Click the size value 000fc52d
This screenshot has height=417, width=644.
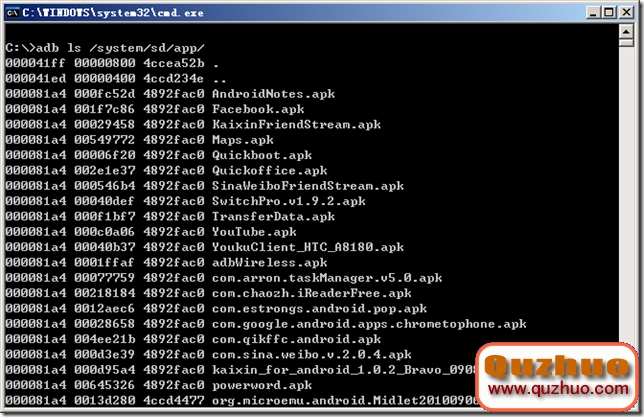[x=105, y=94]
